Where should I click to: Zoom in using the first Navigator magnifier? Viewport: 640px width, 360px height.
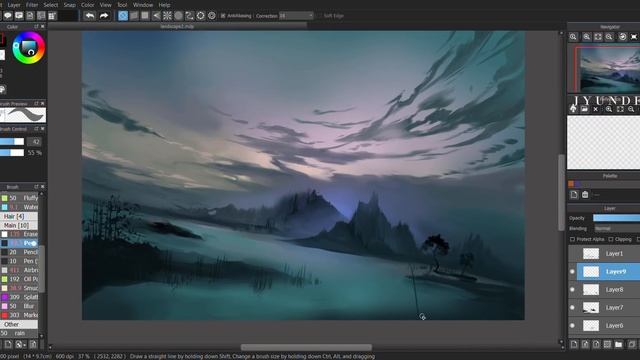tap(573, 37)
